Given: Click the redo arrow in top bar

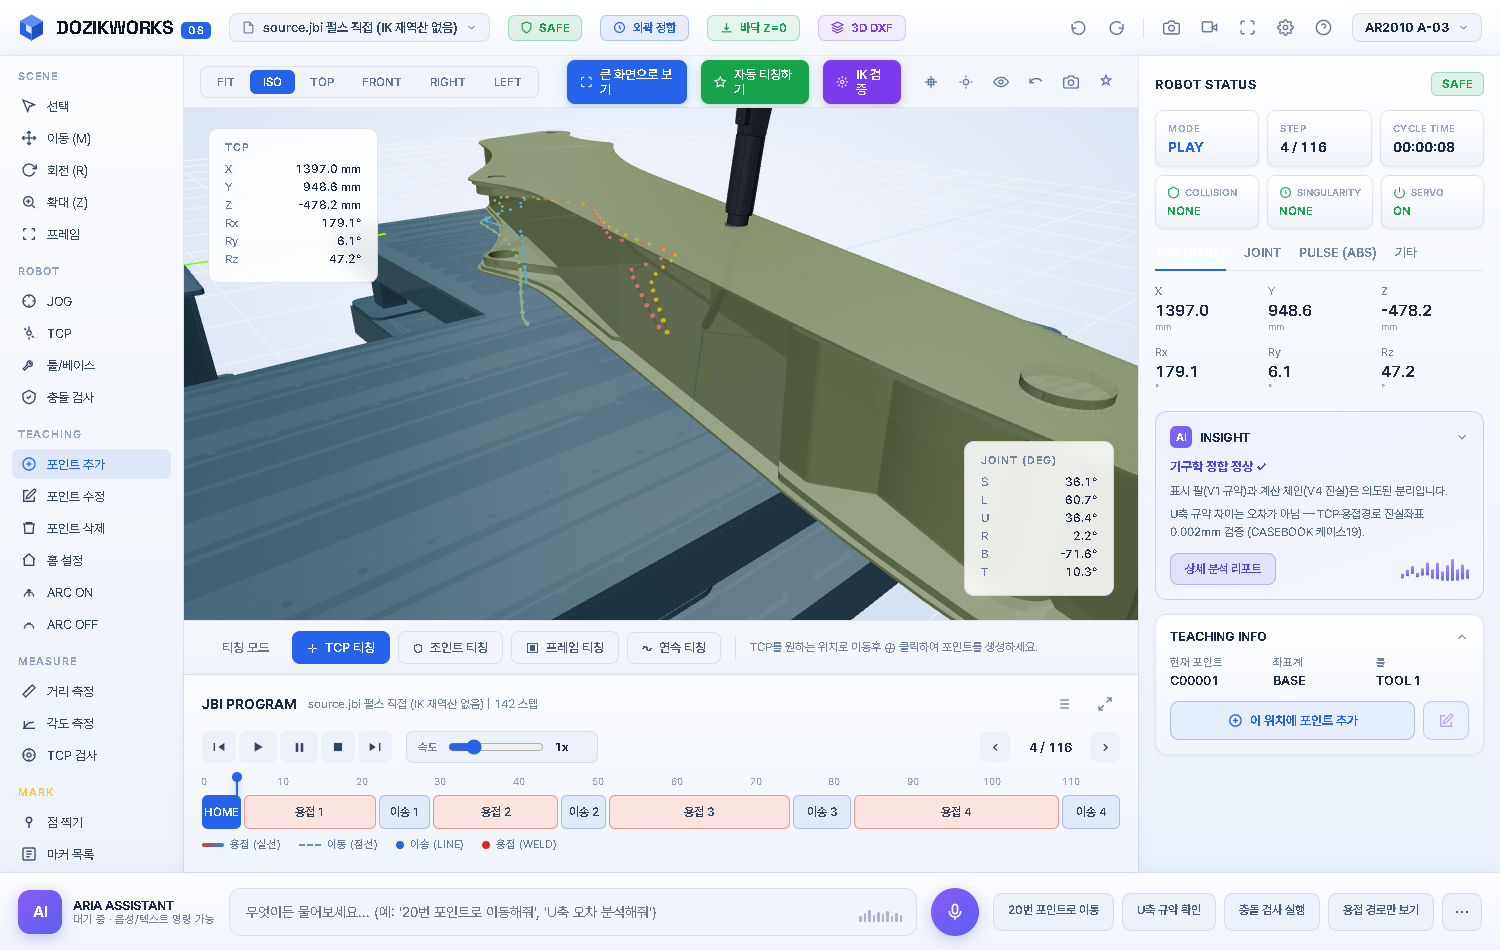Looking at the screenshot, I should 1116,28.
